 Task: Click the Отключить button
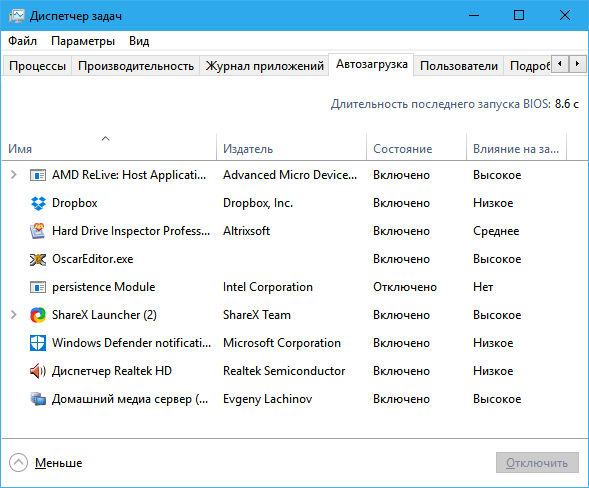pyautogui.click(x=537, y=462)
